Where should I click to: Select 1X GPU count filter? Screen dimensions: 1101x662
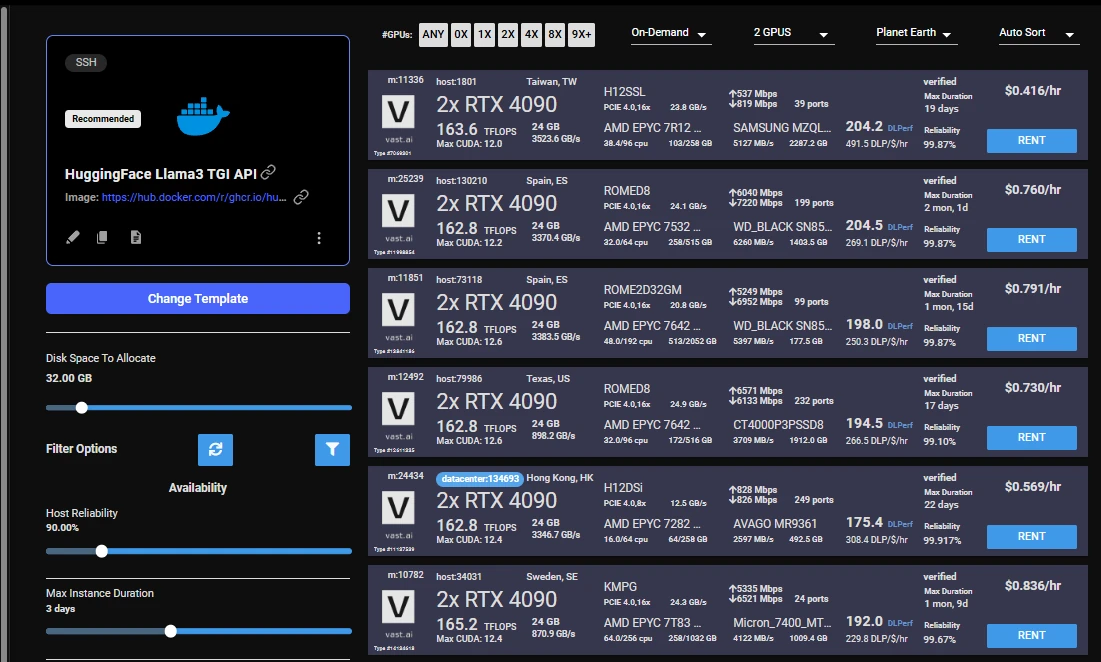click(x=484, y=34)
